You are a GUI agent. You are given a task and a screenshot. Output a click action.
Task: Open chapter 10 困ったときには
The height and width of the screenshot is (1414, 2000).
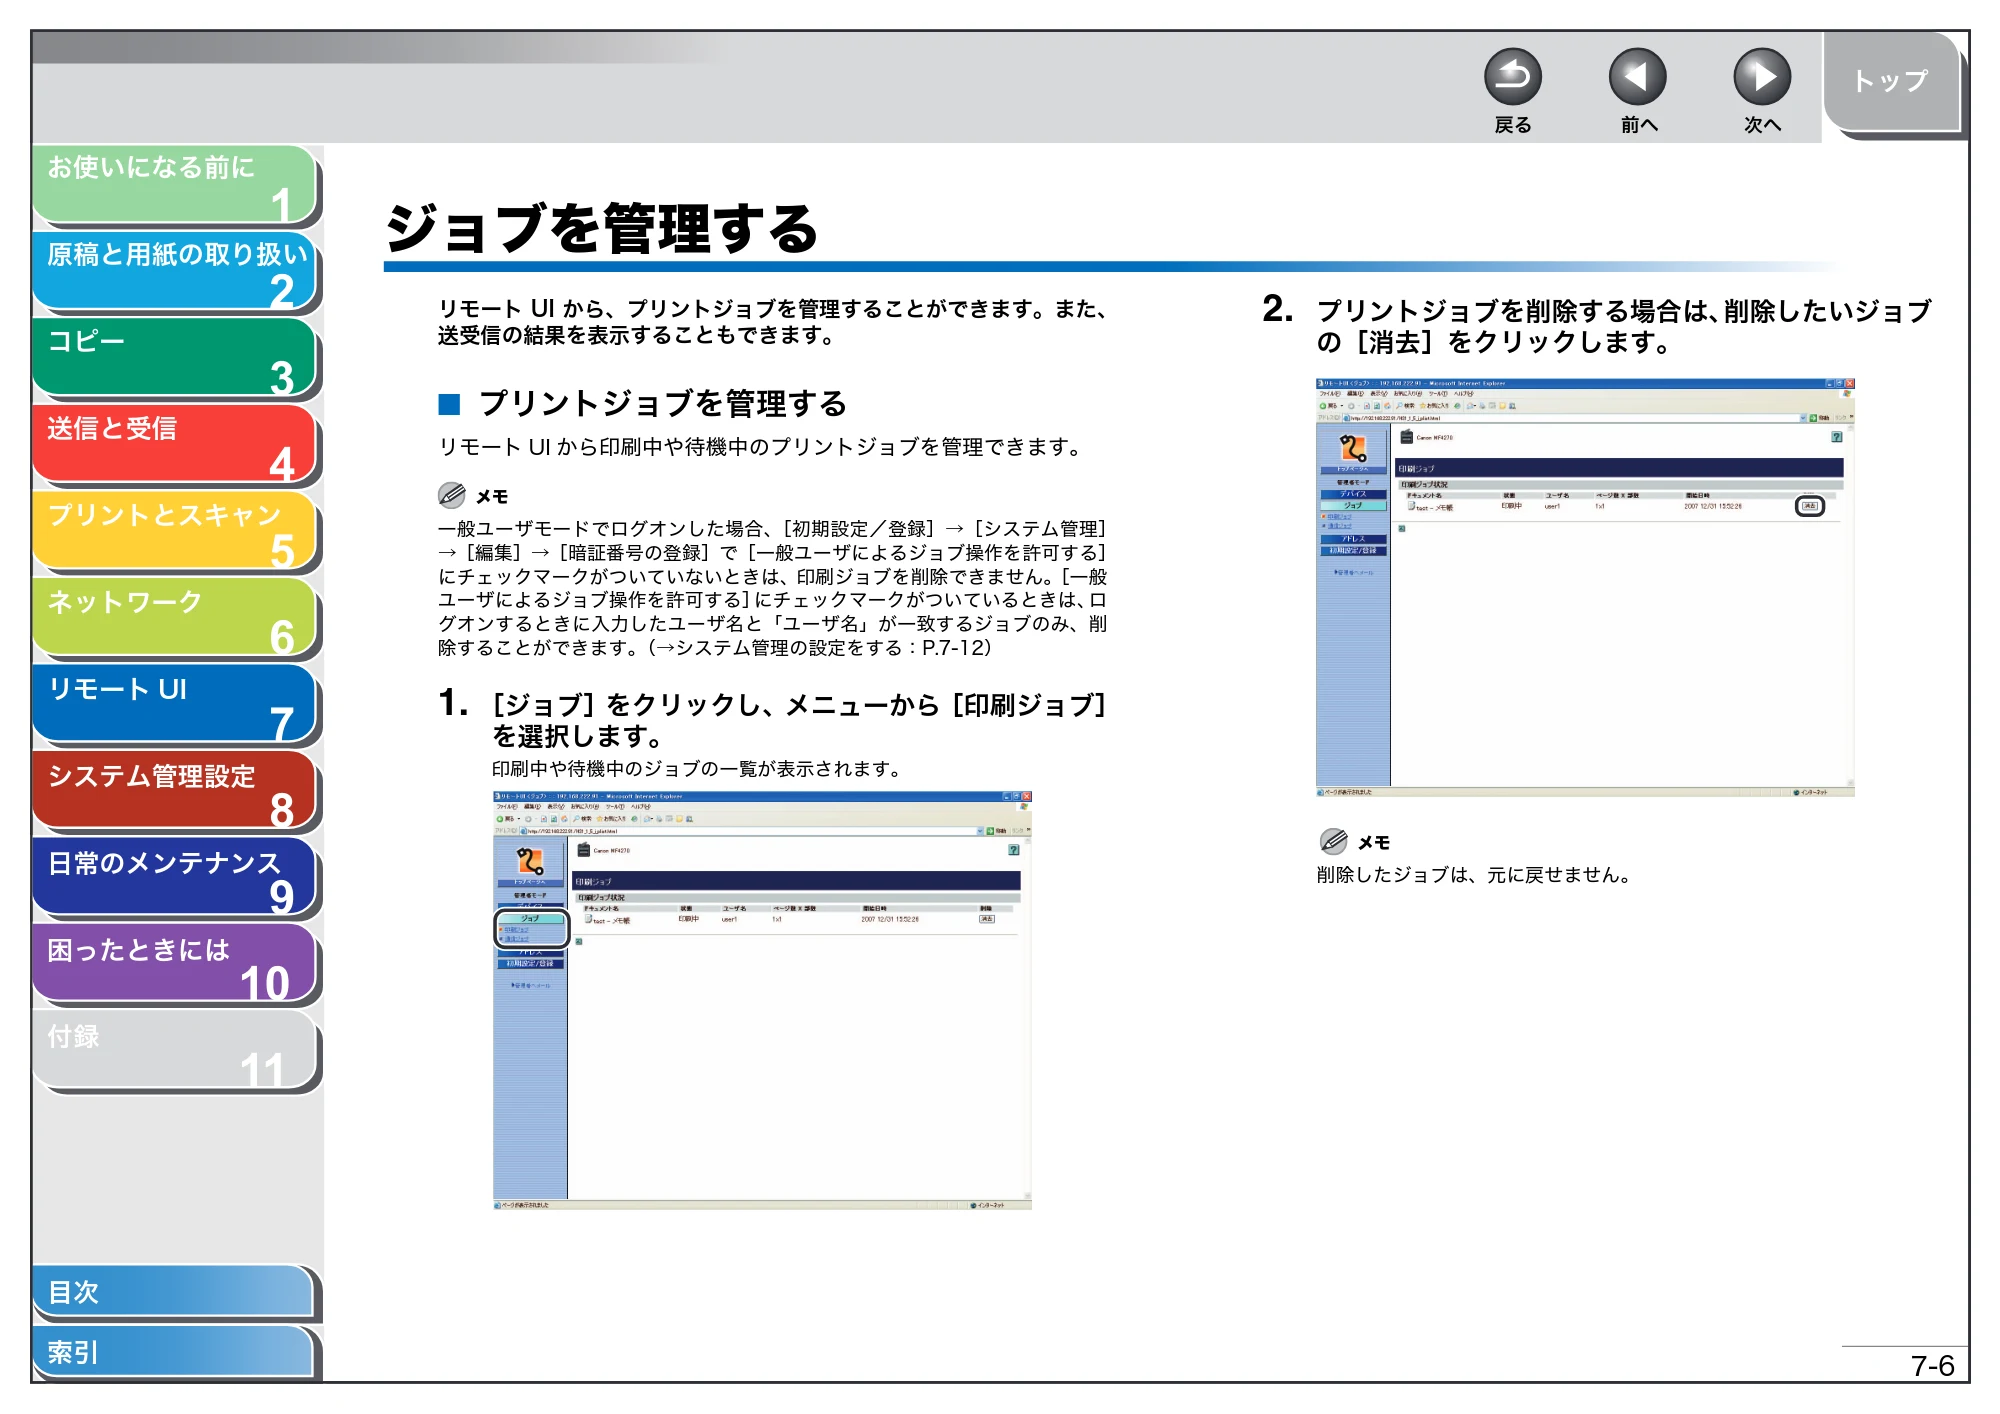click(176, 967)
